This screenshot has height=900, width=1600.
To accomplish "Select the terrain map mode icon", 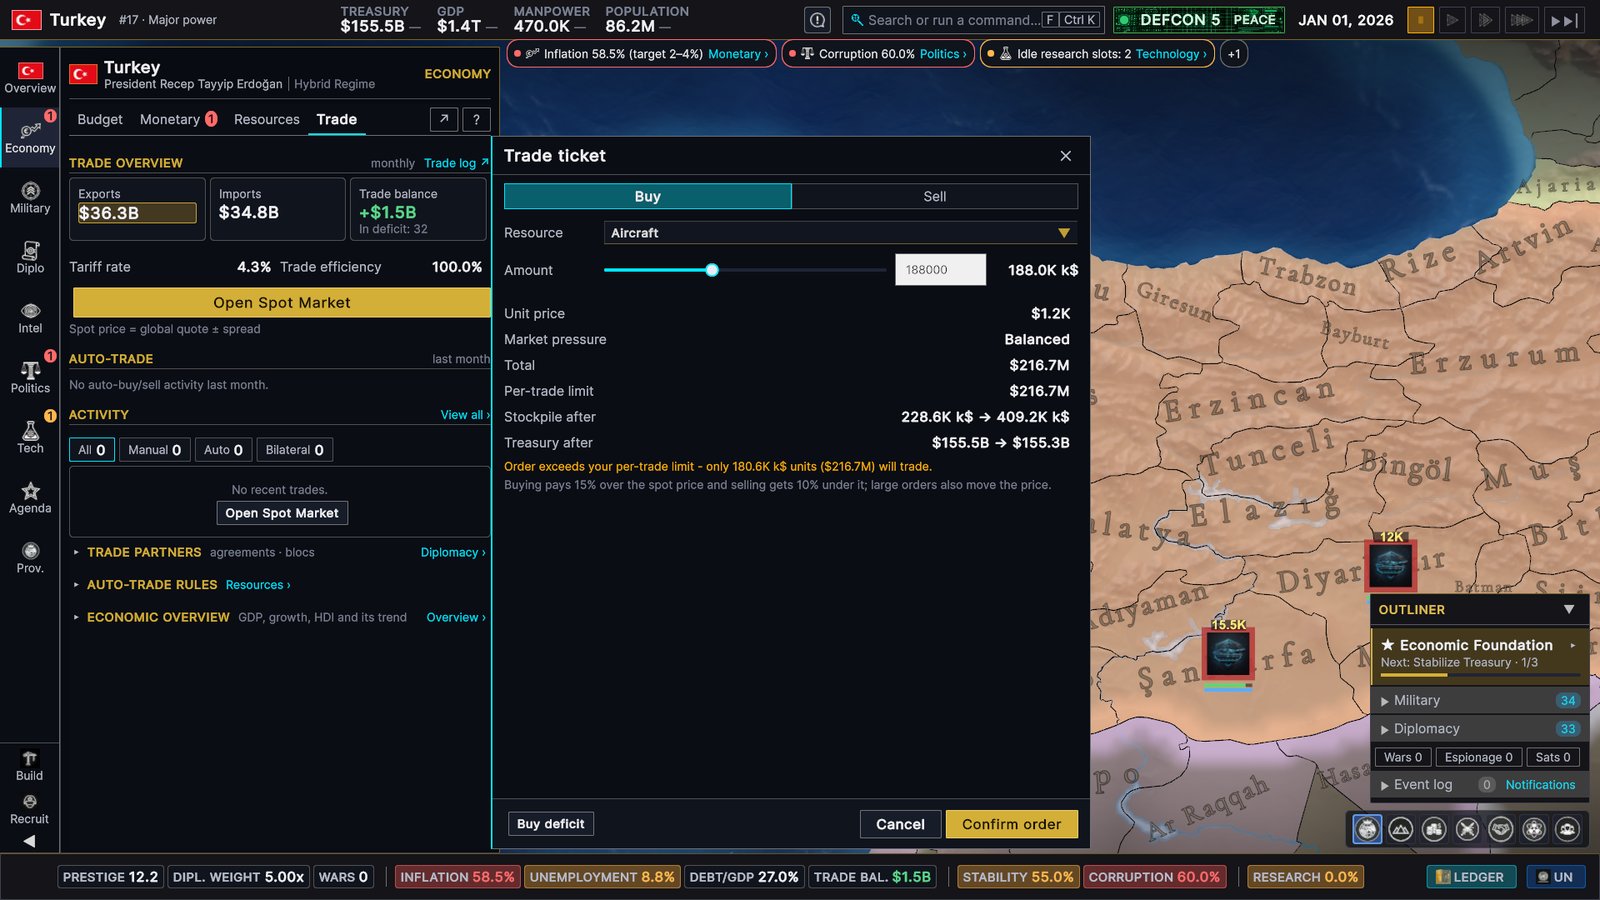I will (x=1401, y=828).
